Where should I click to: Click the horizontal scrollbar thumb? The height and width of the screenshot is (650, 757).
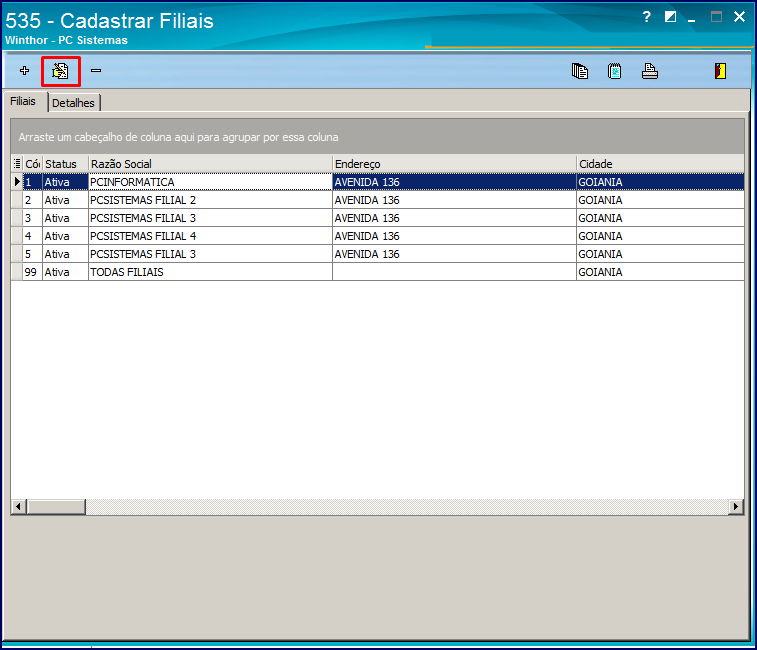tap(56, 507)
